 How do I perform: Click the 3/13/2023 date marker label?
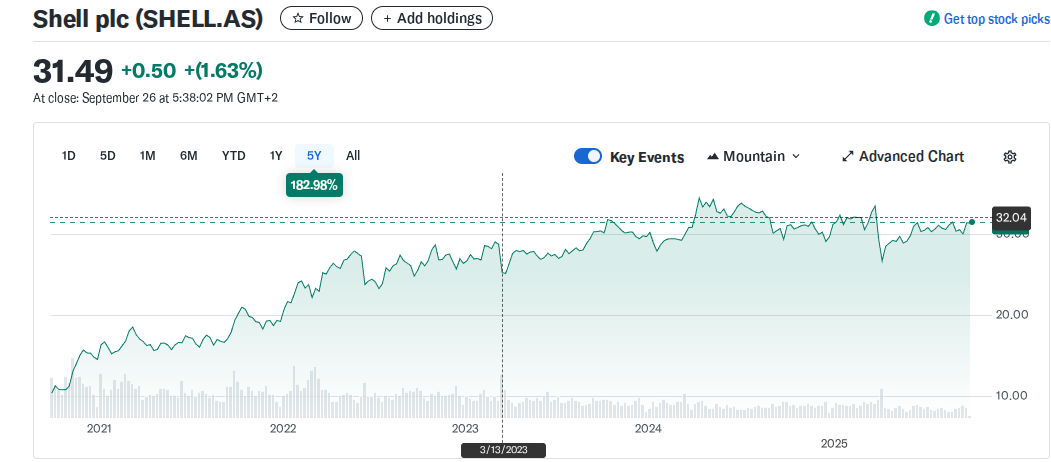pyautogui.click(x=503, y=450)
